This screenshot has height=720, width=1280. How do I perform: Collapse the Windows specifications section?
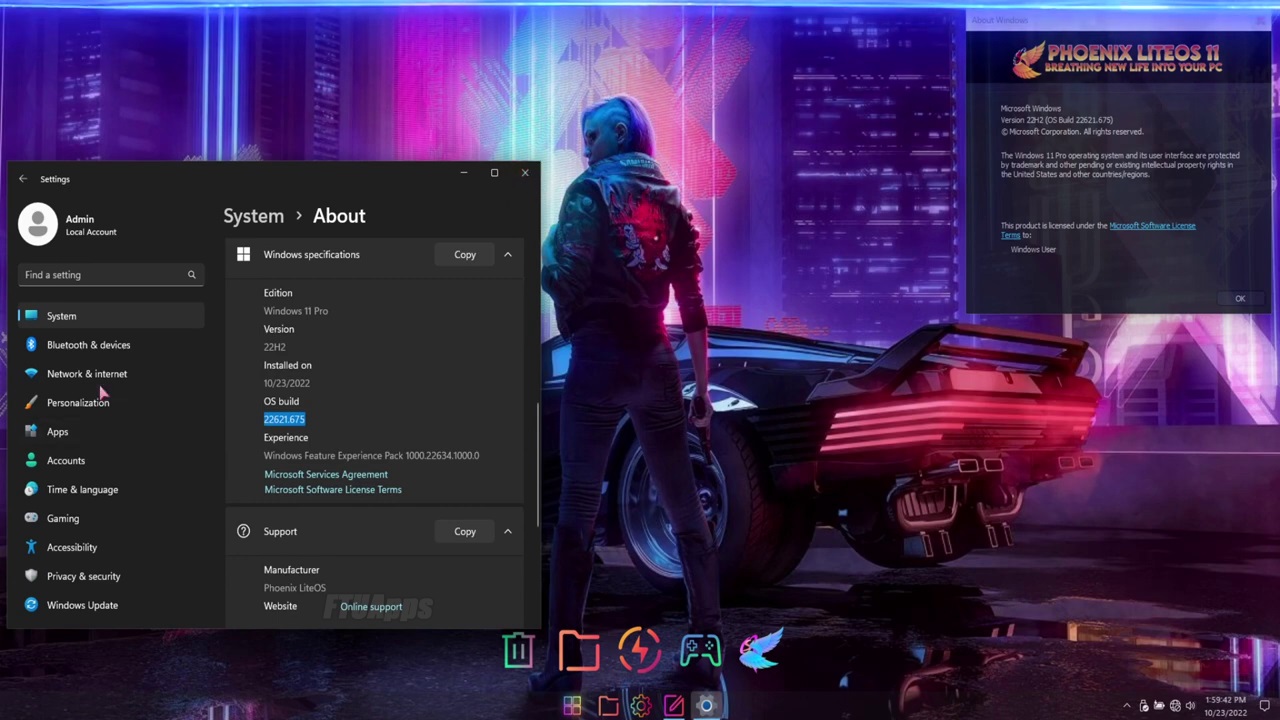tap(508, 255)
